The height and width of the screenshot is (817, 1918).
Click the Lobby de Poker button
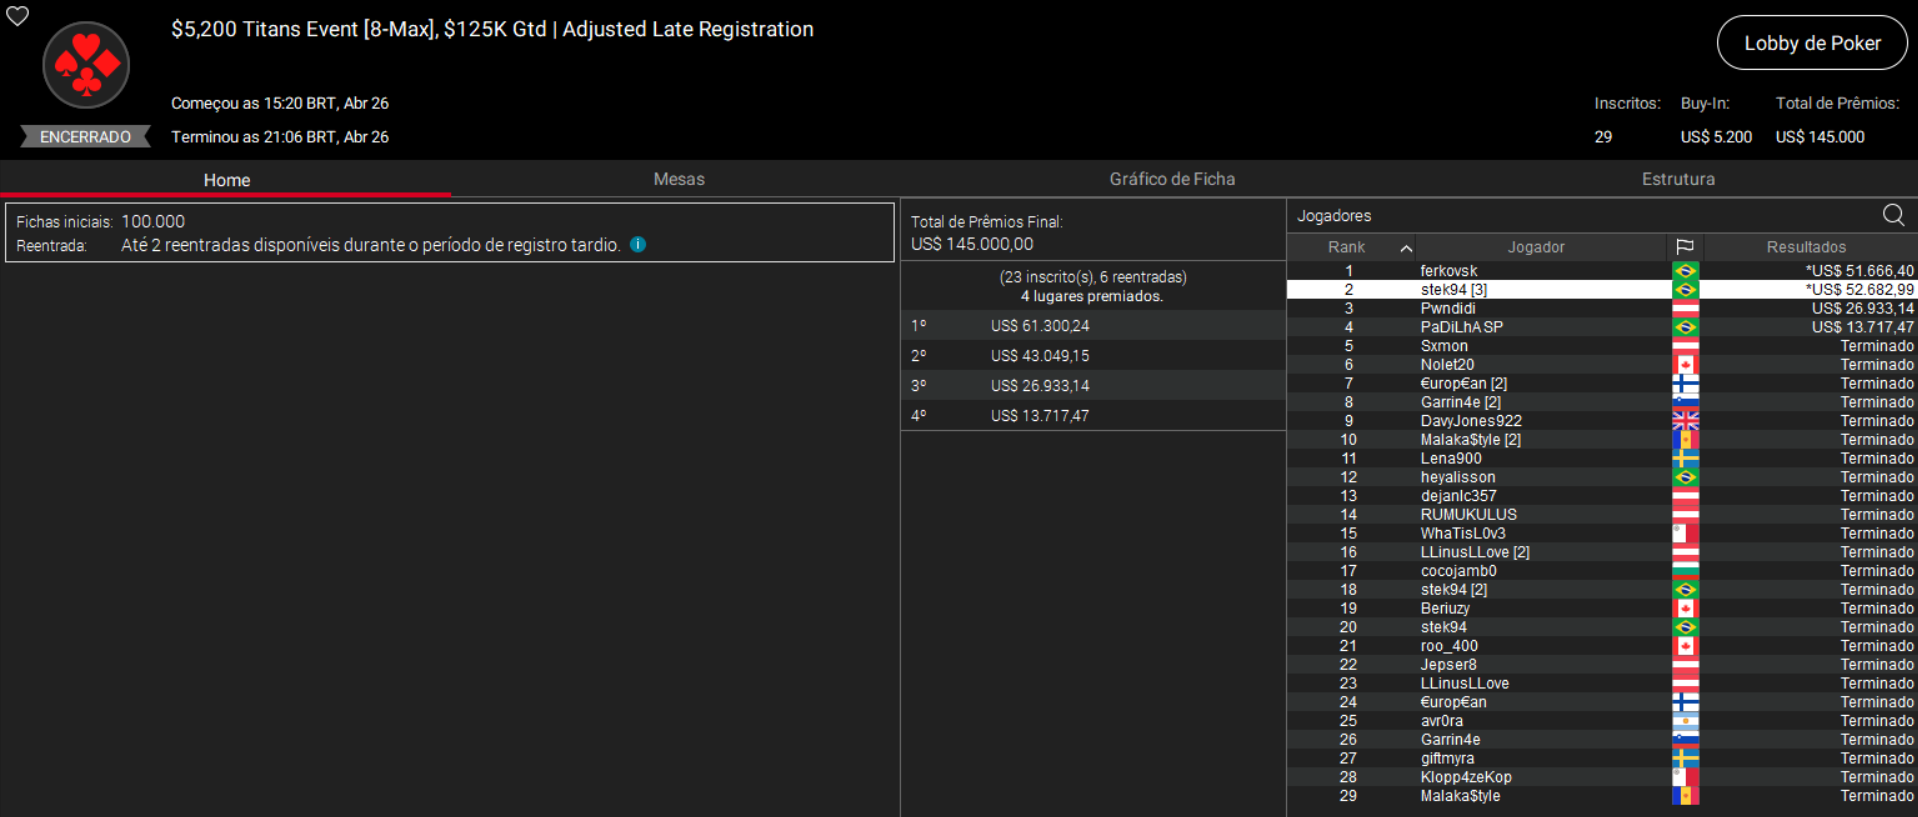[x=1812, y=43]
